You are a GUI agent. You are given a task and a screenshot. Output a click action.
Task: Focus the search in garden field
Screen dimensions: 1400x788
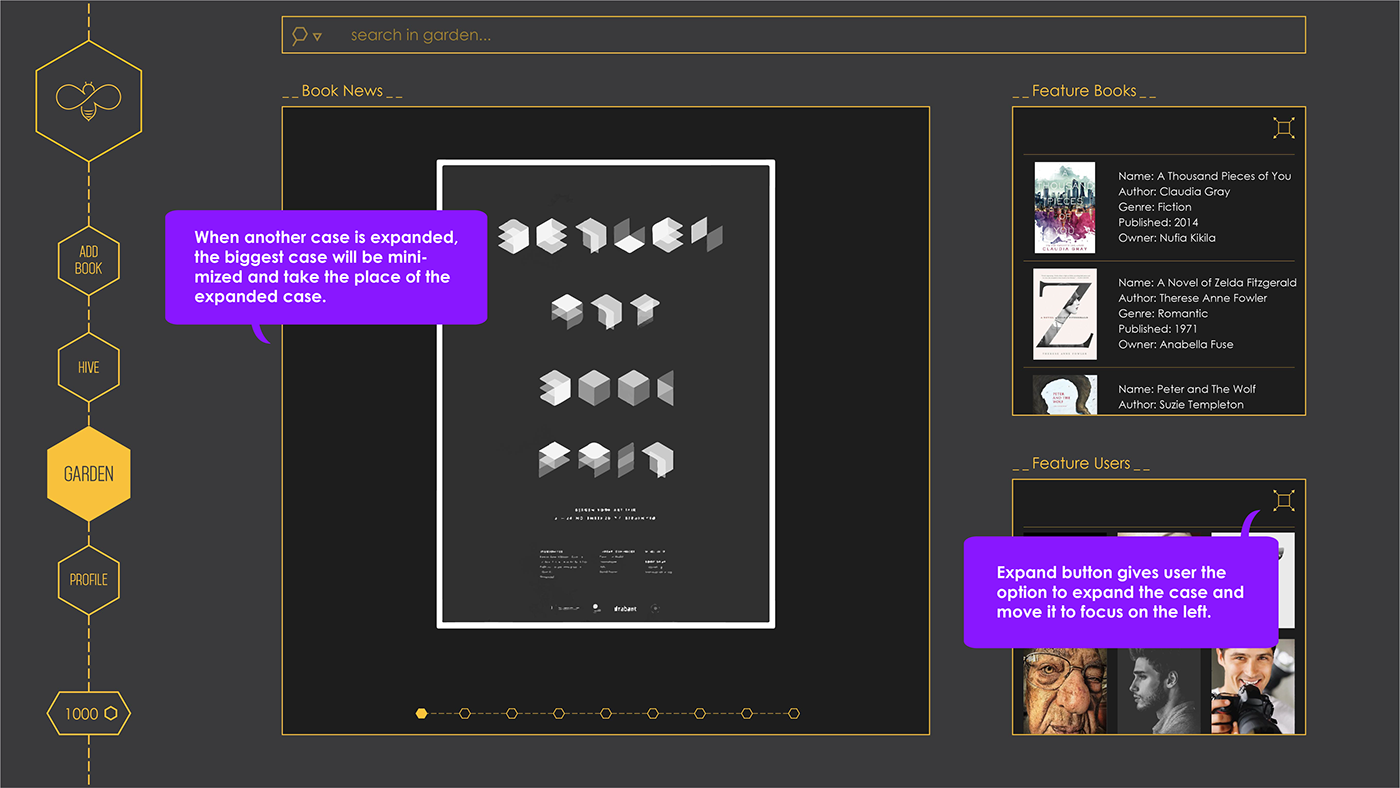pos(793,35)
